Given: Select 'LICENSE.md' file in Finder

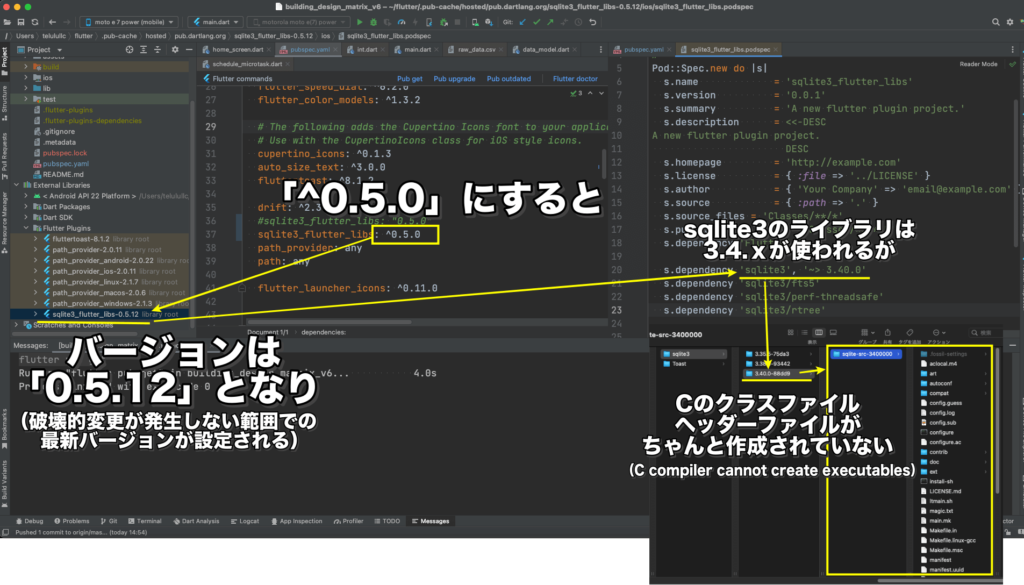Looking at the screenshot, I should tap(944, 491).
